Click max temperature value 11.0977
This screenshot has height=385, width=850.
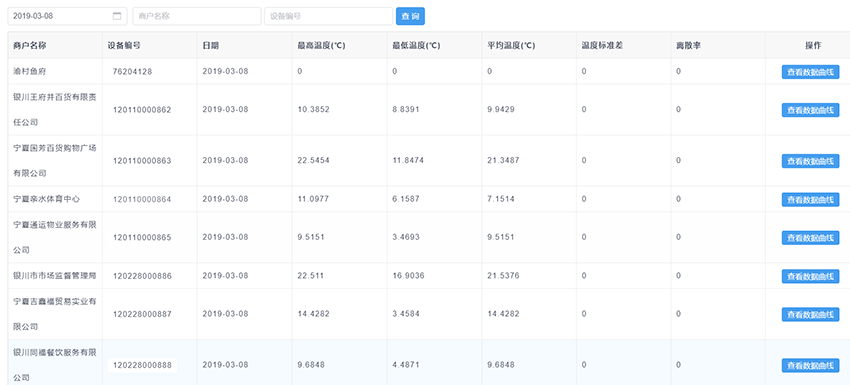[x=313, y=199]
